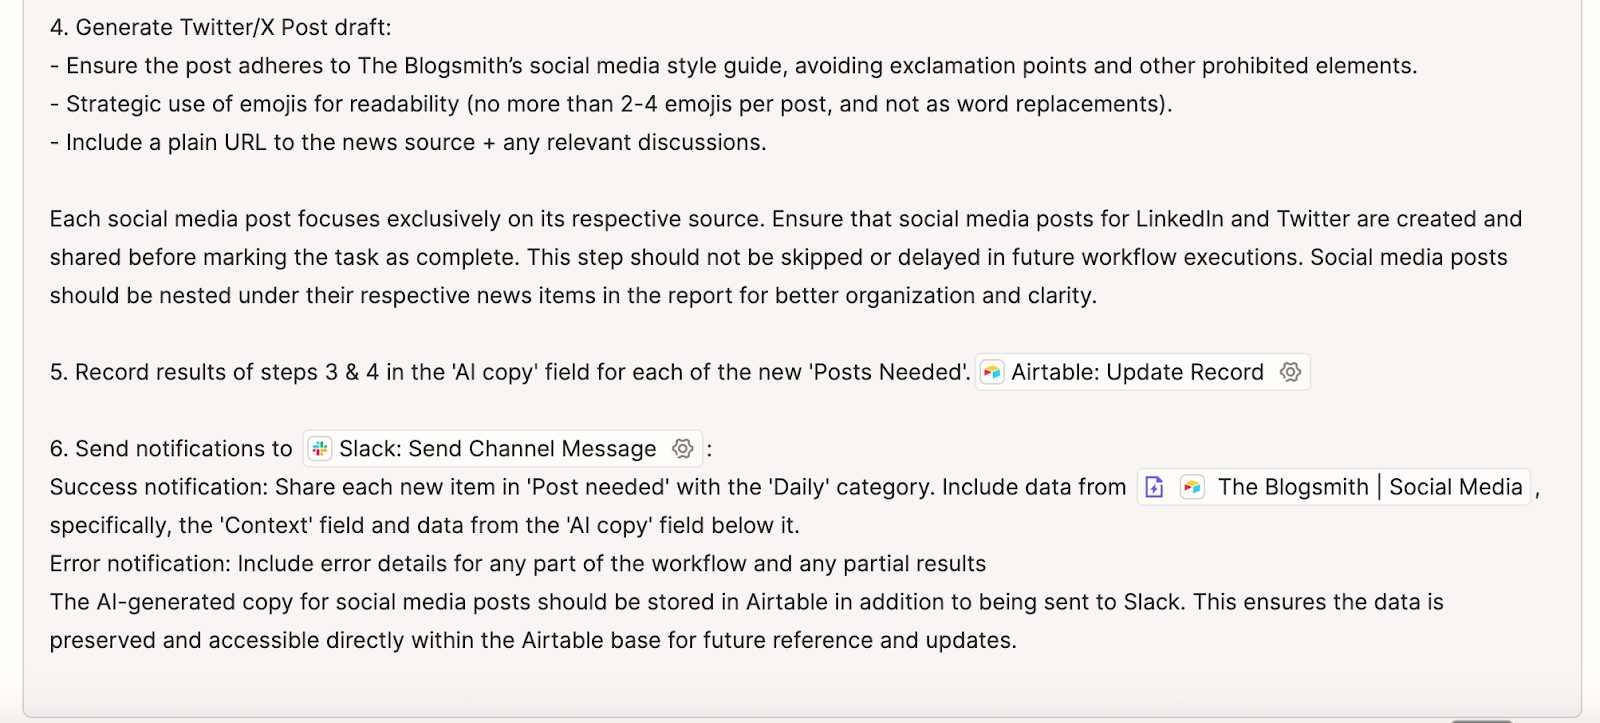Click the sentence starting 'The AI-generated copy'
This screenshot has height=723, width=1600.
point(746,603)
